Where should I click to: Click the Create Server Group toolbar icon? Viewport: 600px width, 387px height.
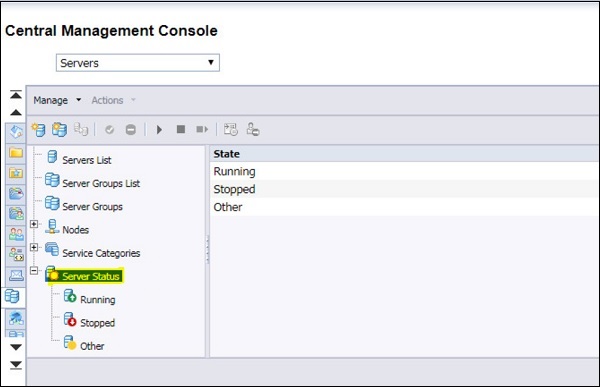(x=59, y=130)
